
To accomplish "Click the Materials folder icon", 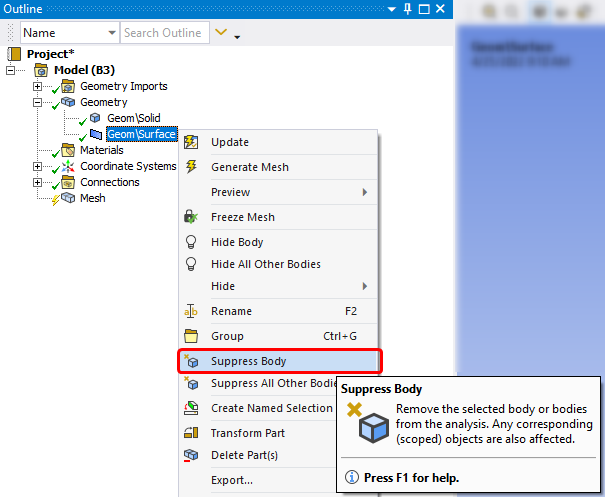I will tap(68, 150).
